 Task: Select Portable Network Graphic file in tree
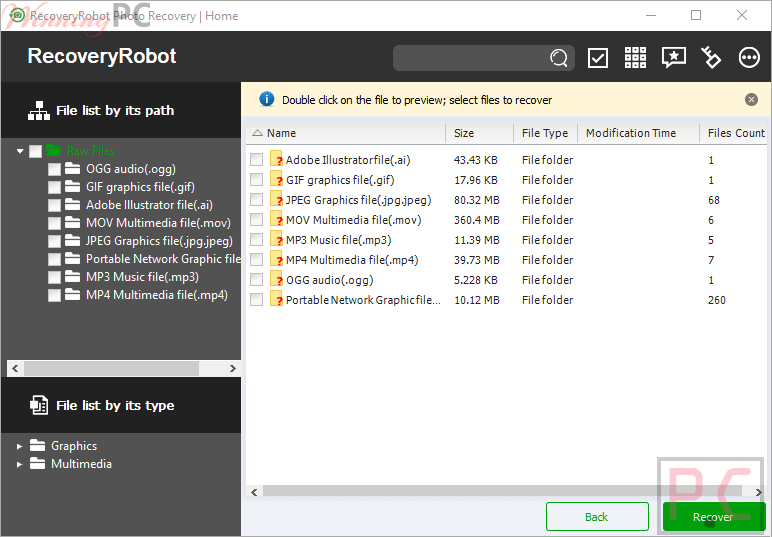click(x=163, y=259)
